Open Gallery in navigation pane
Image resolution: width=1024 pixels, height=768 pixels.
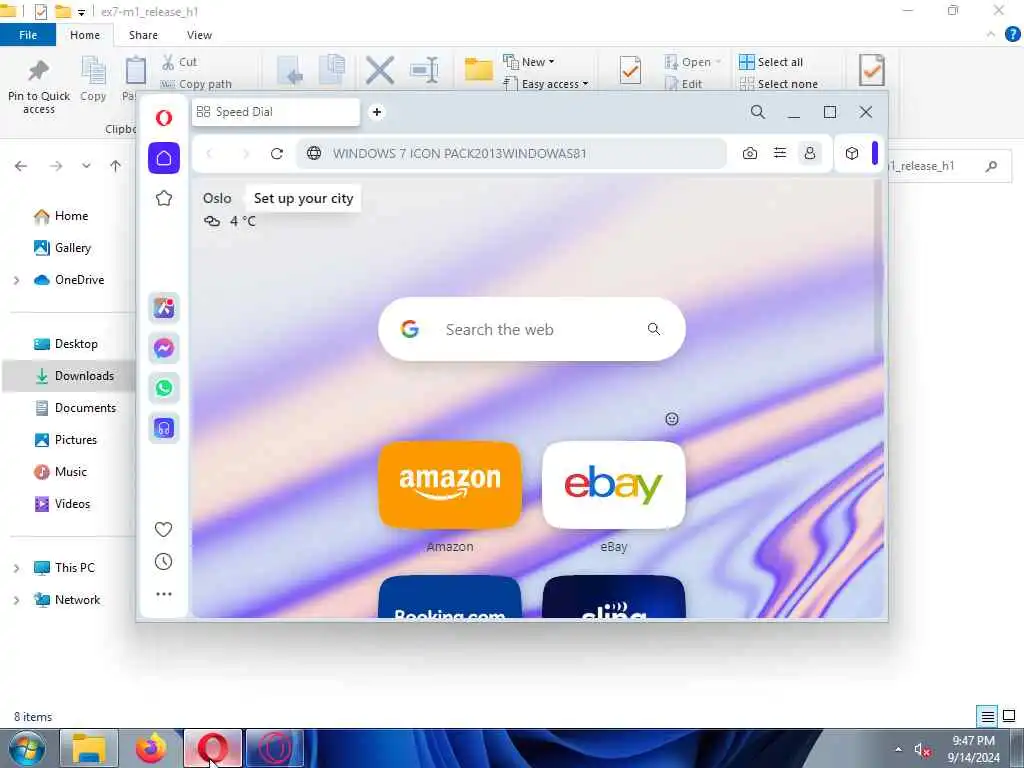tap(63, 248)
